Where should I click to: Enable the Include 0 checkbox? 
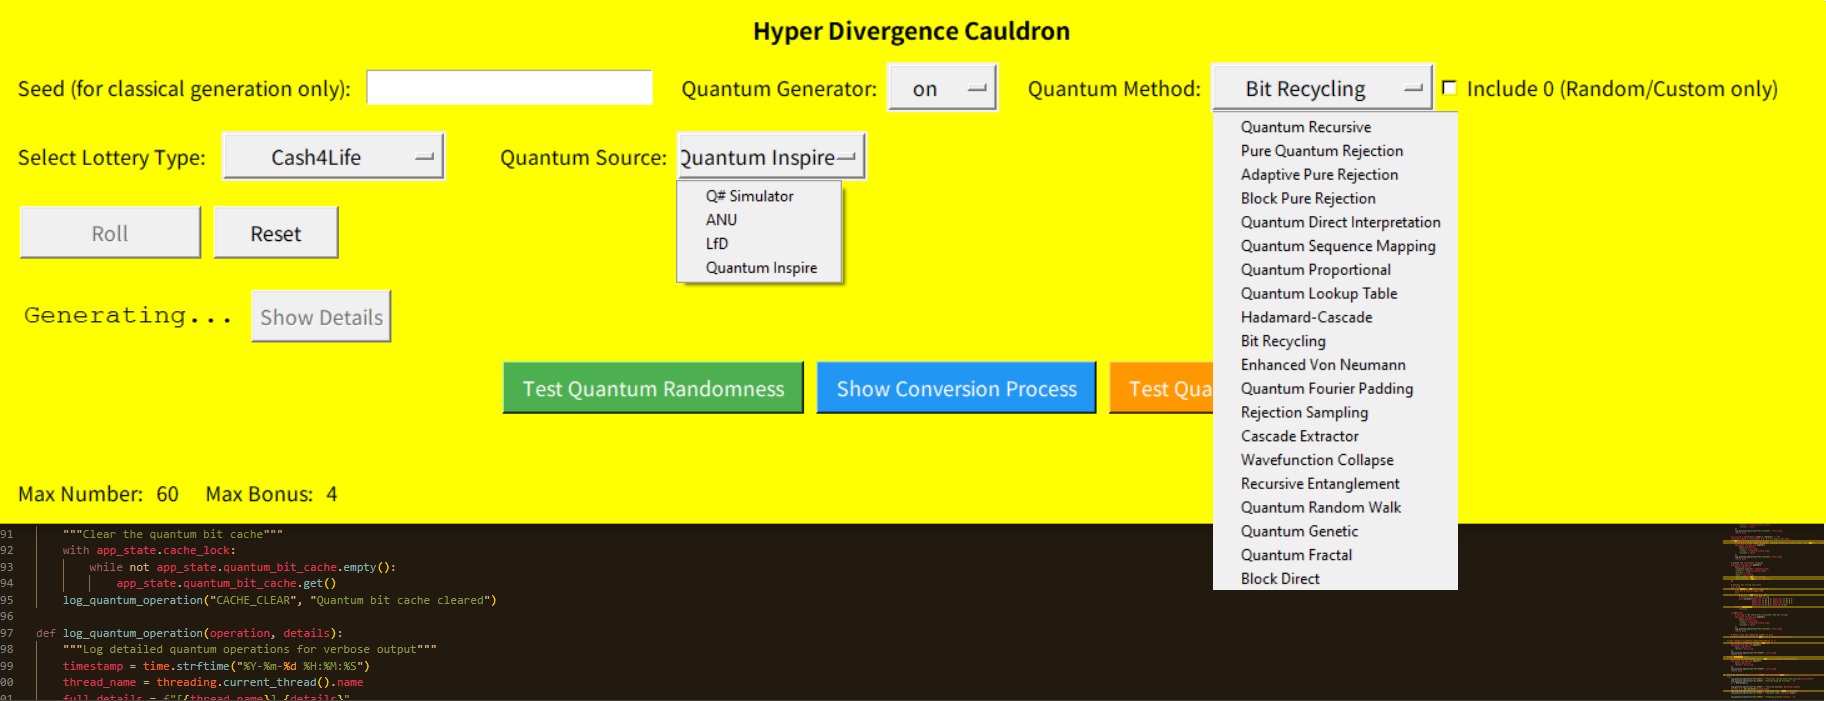point(1449,88)
